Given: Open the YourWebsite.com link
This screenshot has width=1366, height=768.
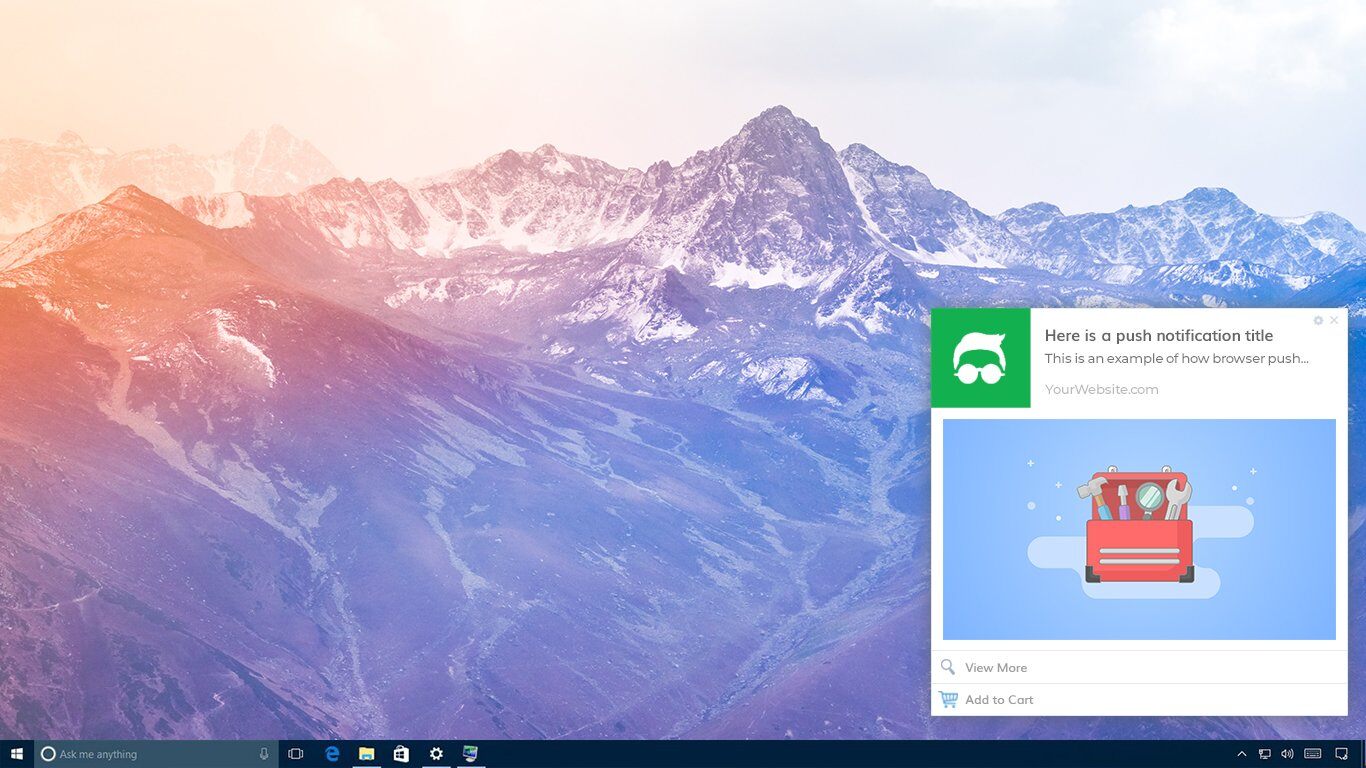Looking at the screenshot, I should 1101,390.
